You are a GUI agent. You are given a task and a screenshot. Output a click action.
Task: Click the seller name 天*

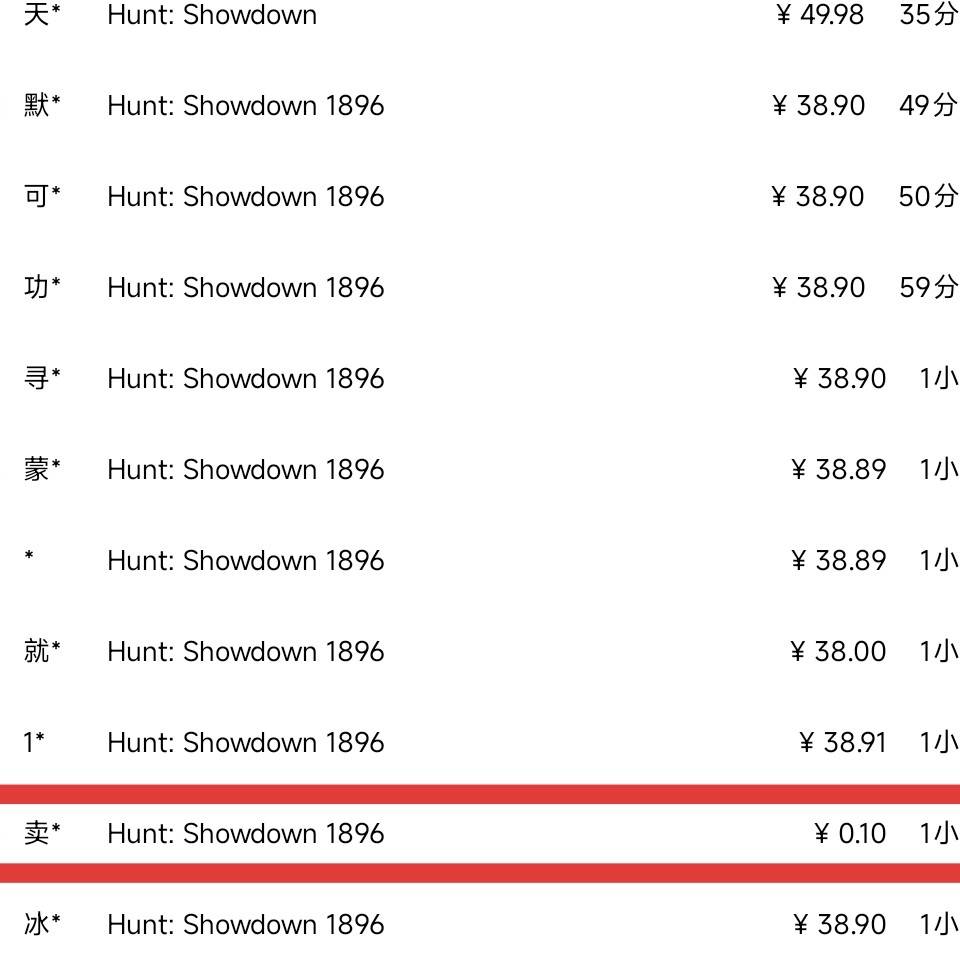pos(41,15)
